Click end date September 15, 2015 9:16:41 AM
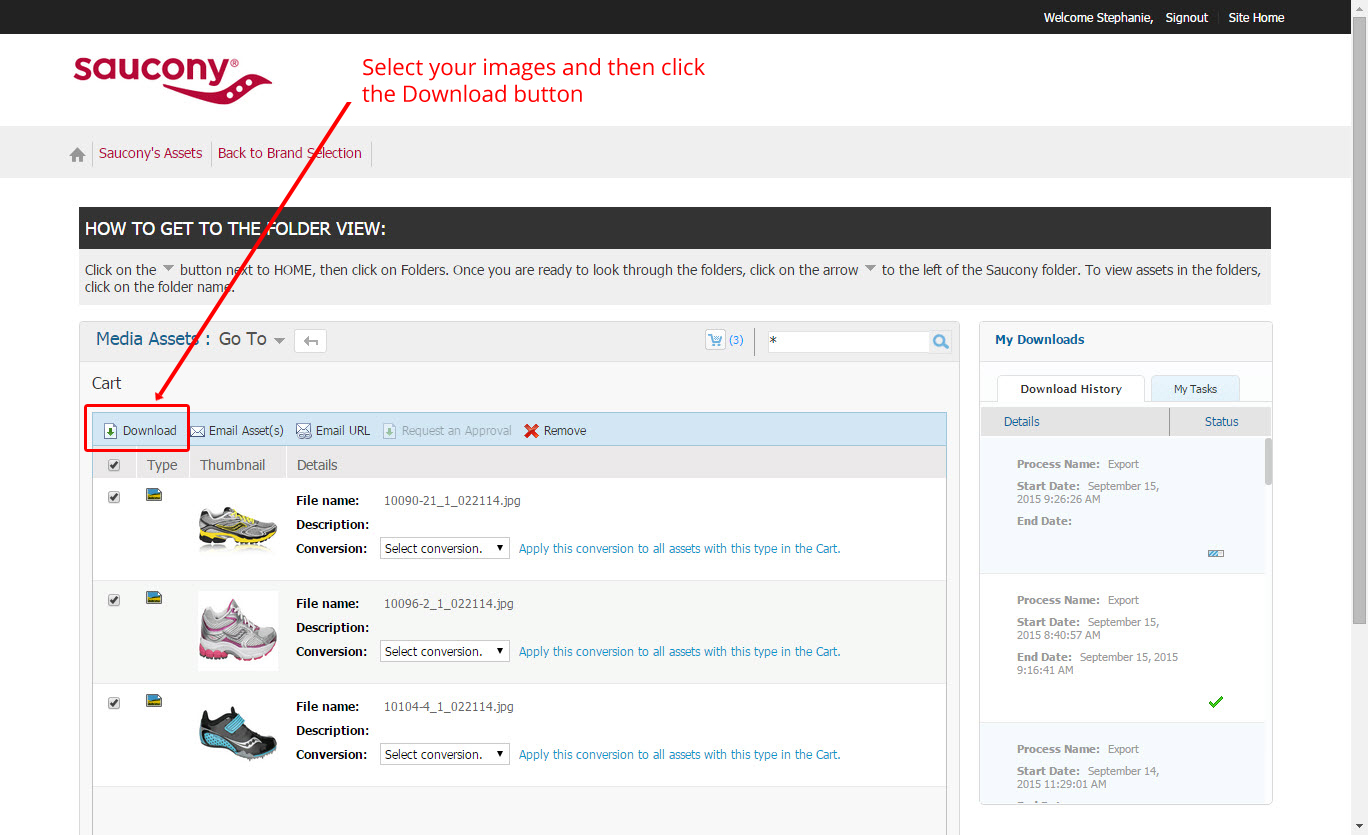 point(1097,663)
